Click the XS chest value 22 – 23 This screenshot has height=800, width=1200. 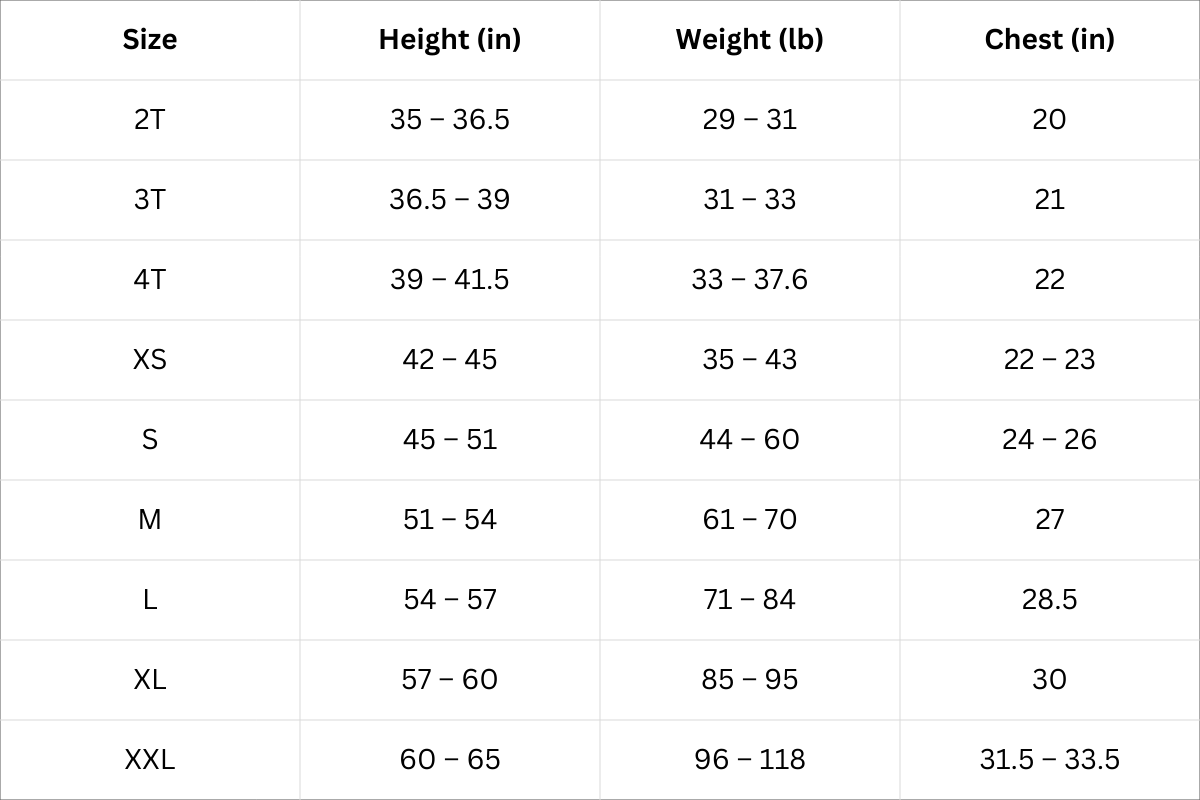tap(1049, 360)
